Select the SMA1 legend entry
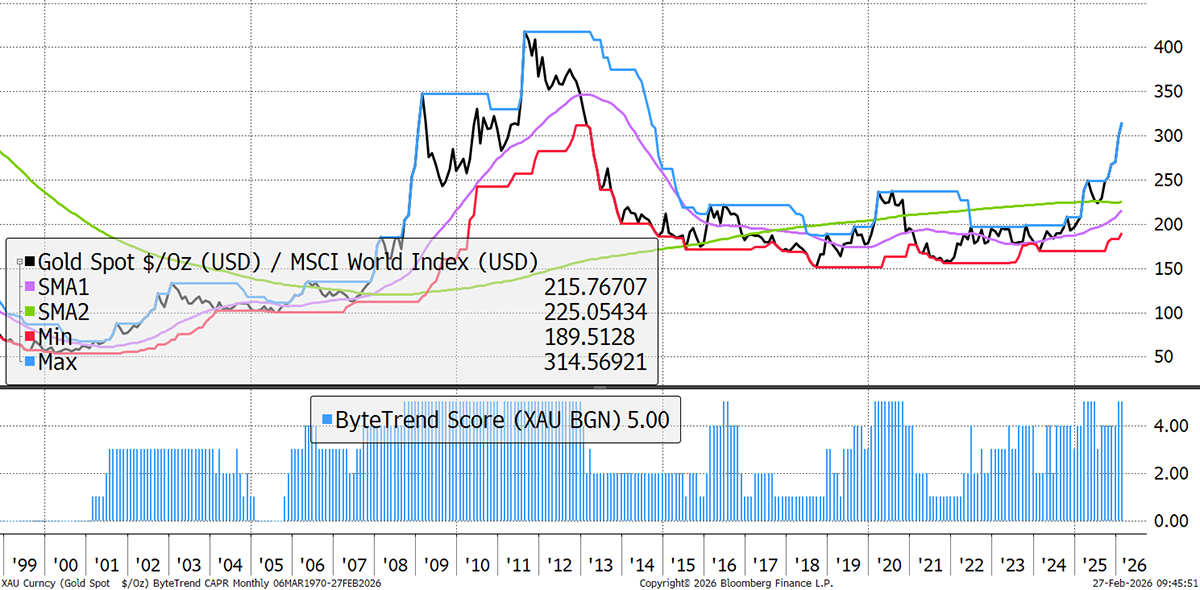Screen dimensions: 1200x590 click(64, 287)
